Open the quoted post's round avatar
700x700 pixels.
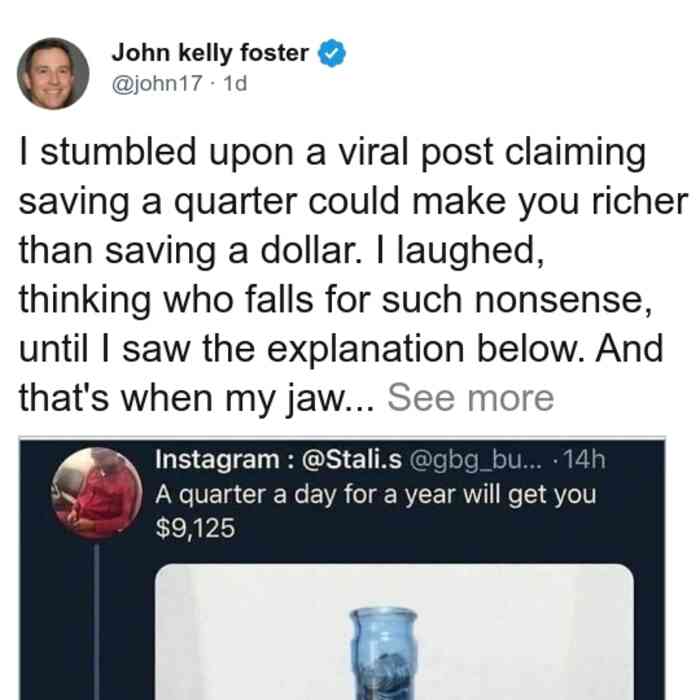point(97,493)
